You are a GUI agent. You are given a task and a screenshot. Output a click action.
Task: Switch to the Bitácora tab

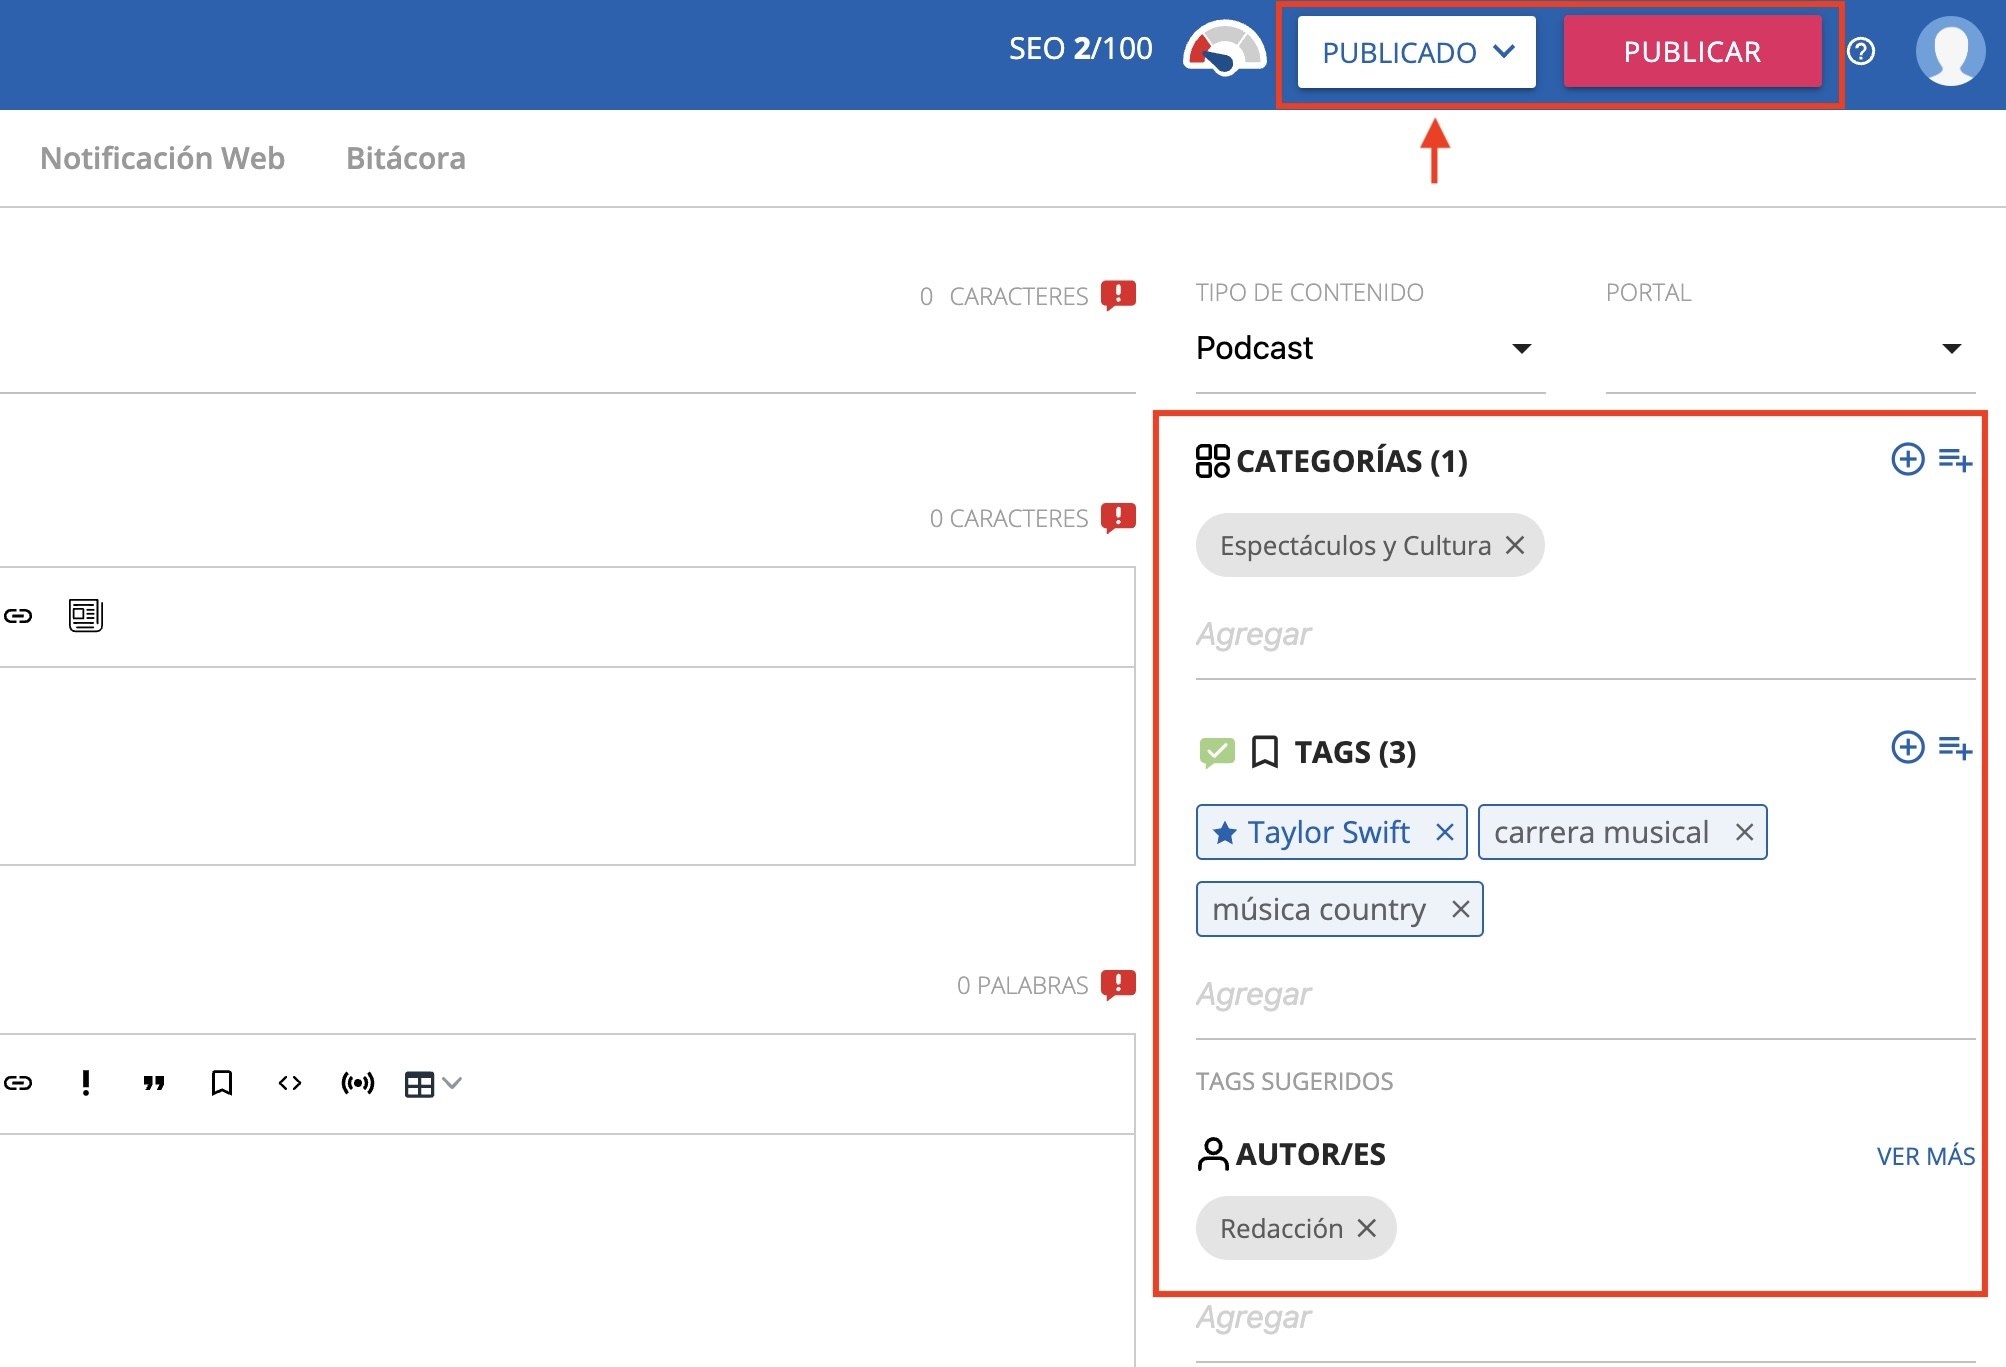click(x=405, y=158)
